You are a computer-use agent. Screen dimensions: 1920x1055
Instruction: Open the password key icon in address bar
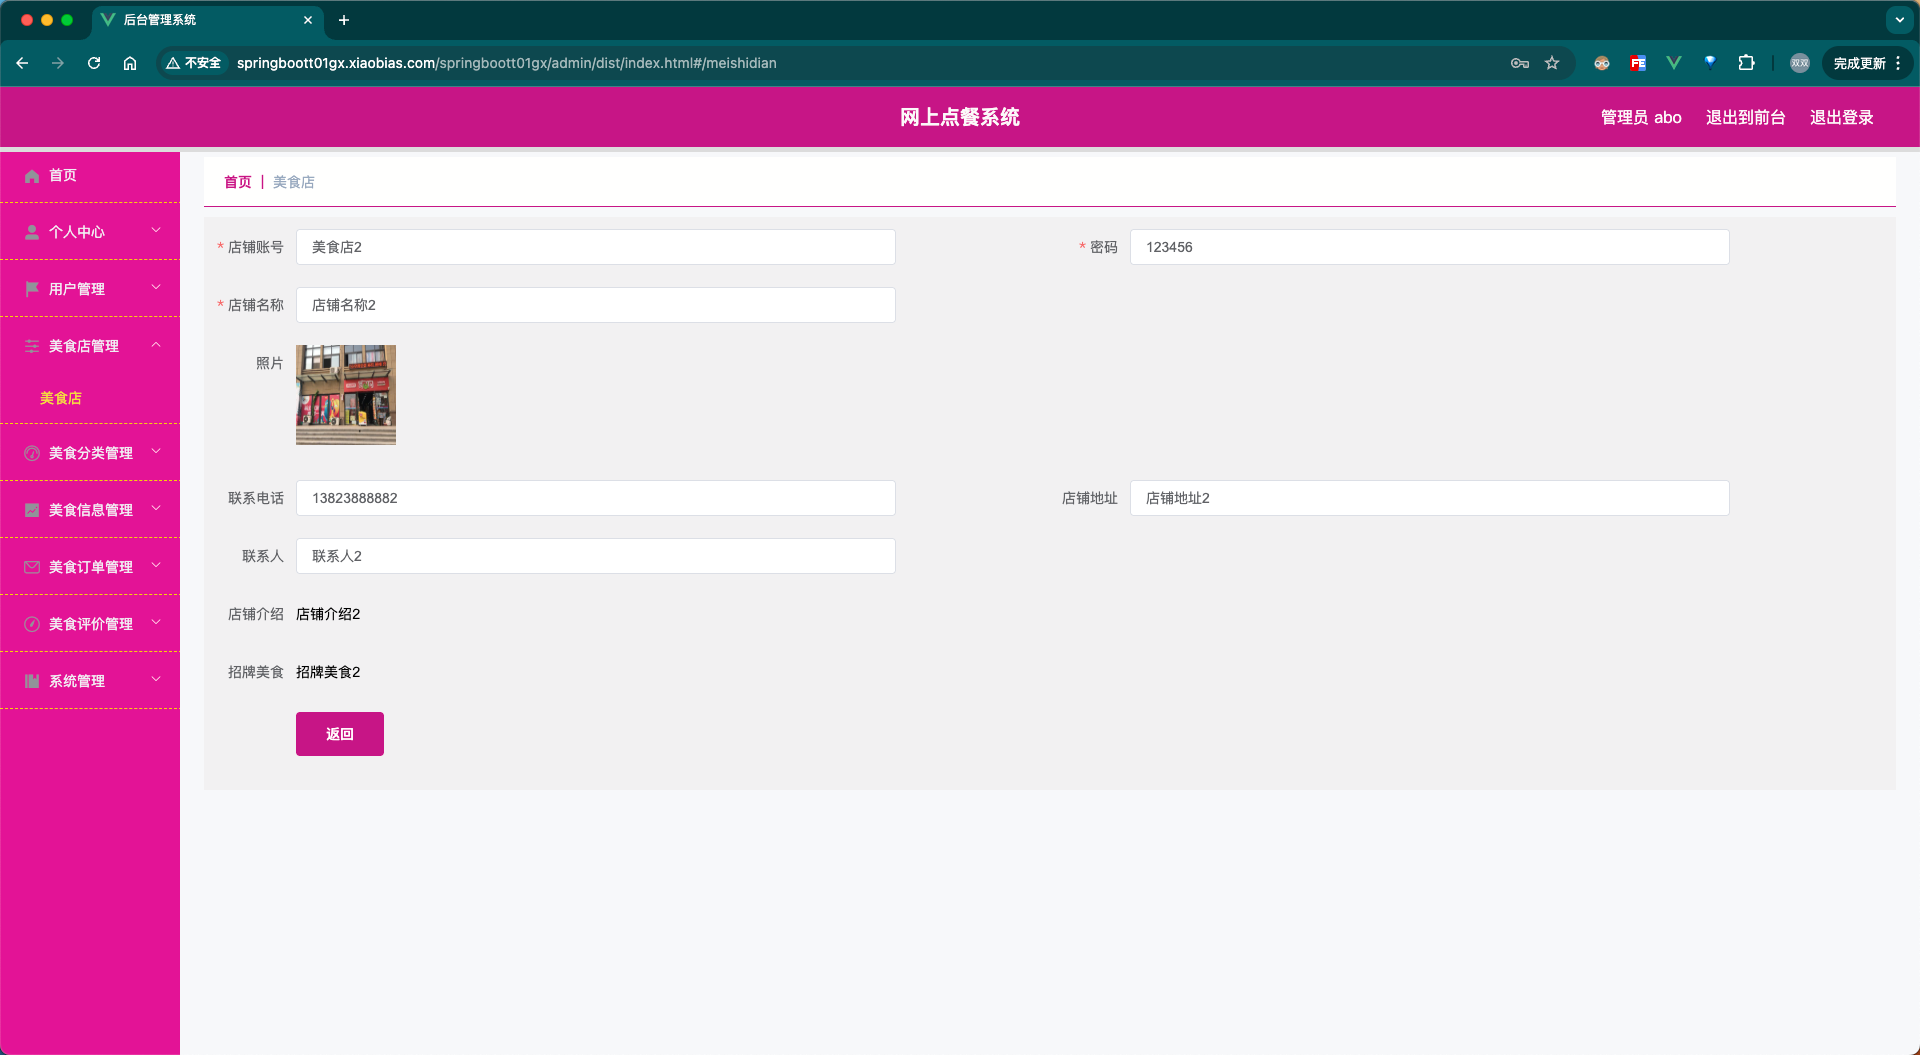(x=1520, y=63)
